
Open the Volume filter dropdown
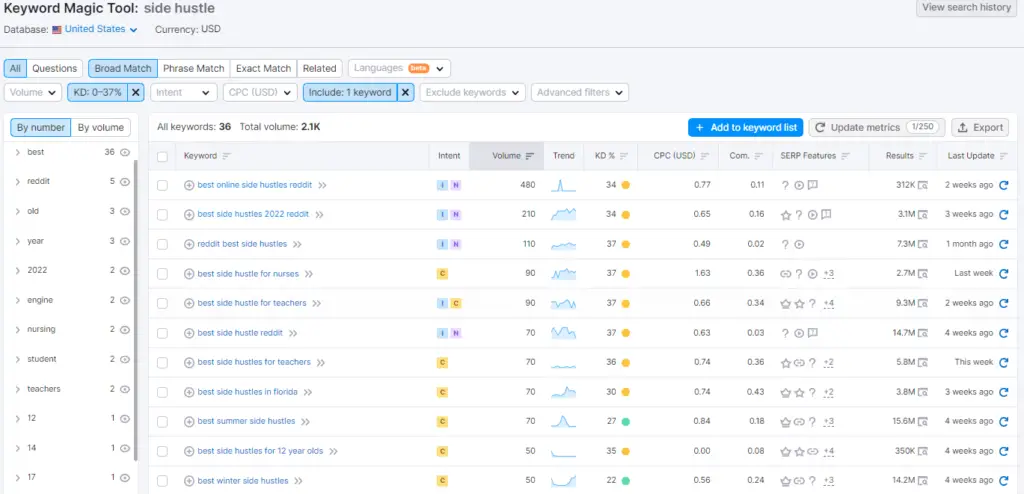pyautogui.click(x=33, y=92)
